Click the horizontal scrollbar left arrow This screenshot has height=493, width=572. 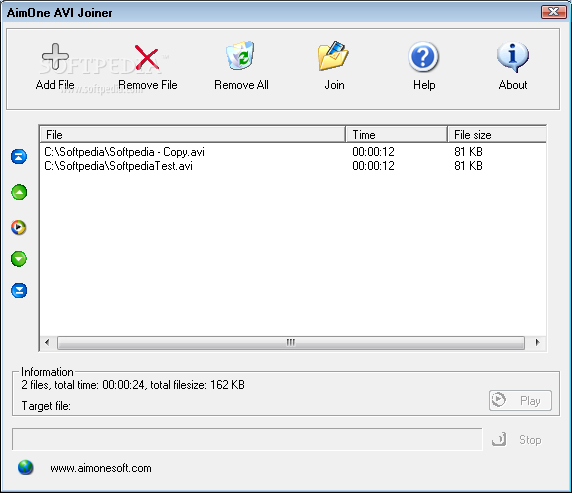(47, 342)
